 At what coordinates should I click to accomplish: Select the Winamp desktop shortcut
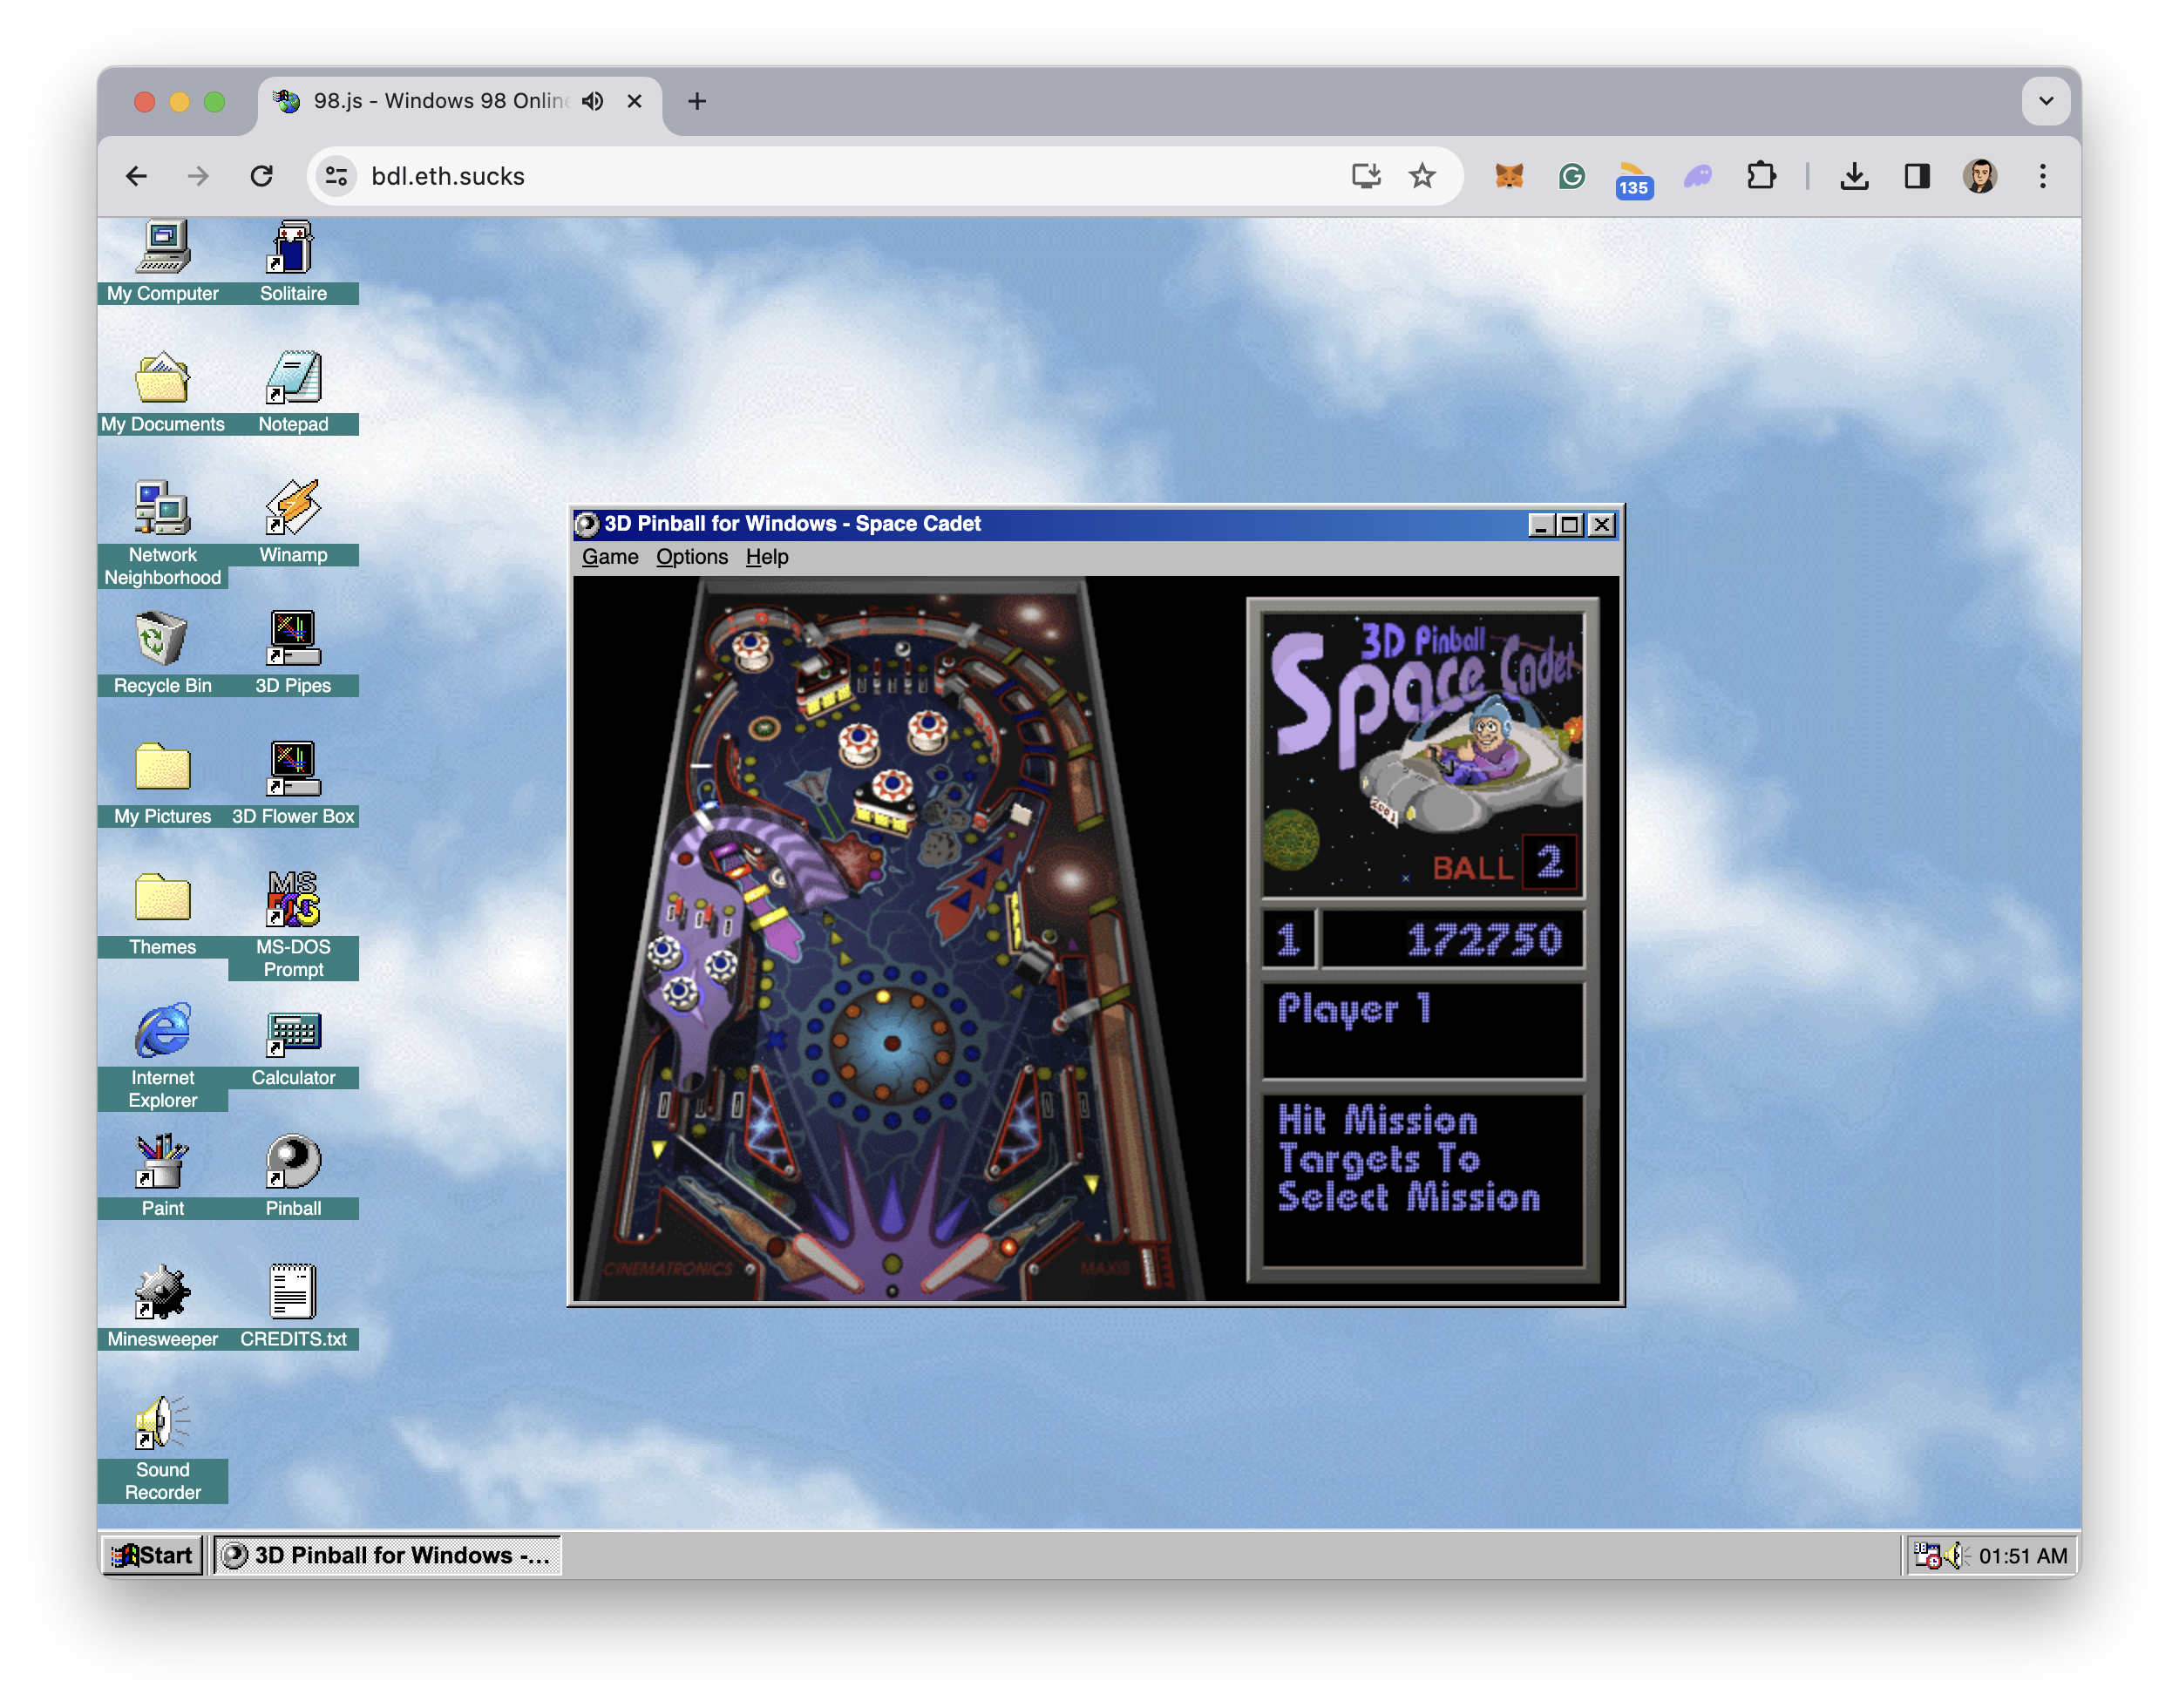[293, 509]
